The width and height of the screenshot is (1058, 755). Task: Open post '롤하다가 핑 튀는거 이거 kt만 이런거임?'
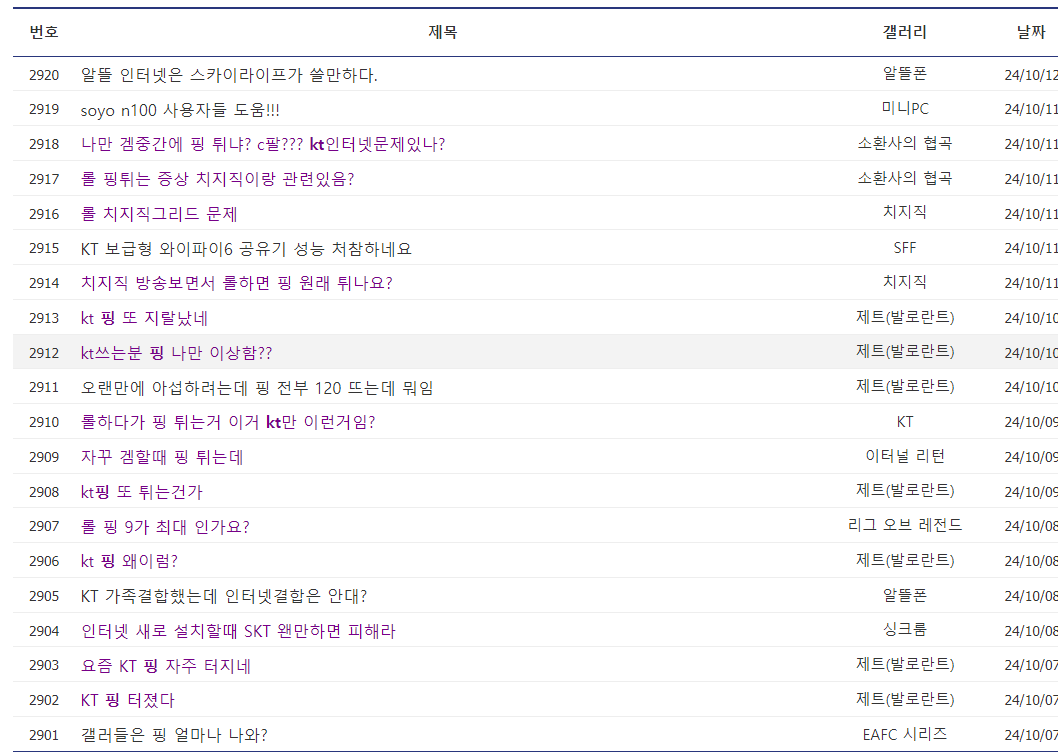click(227, 422)
